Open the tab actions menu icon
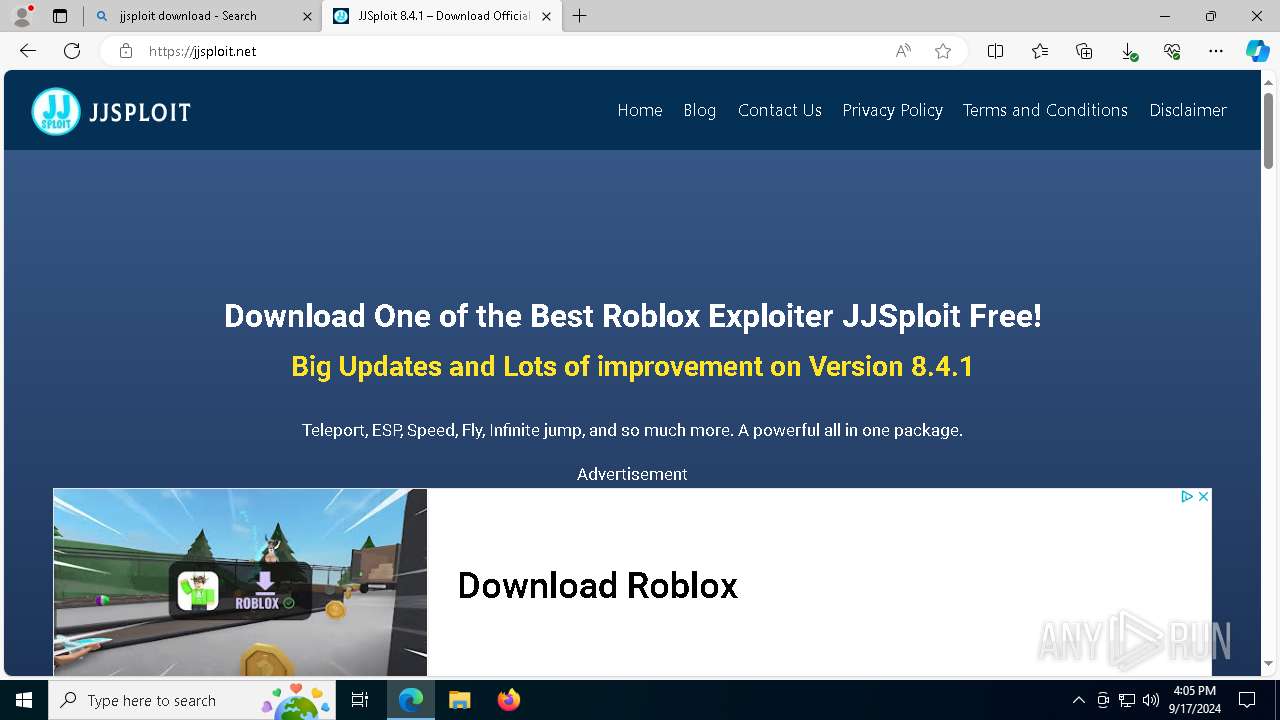Screen dimensions: 1280x720 60,16
